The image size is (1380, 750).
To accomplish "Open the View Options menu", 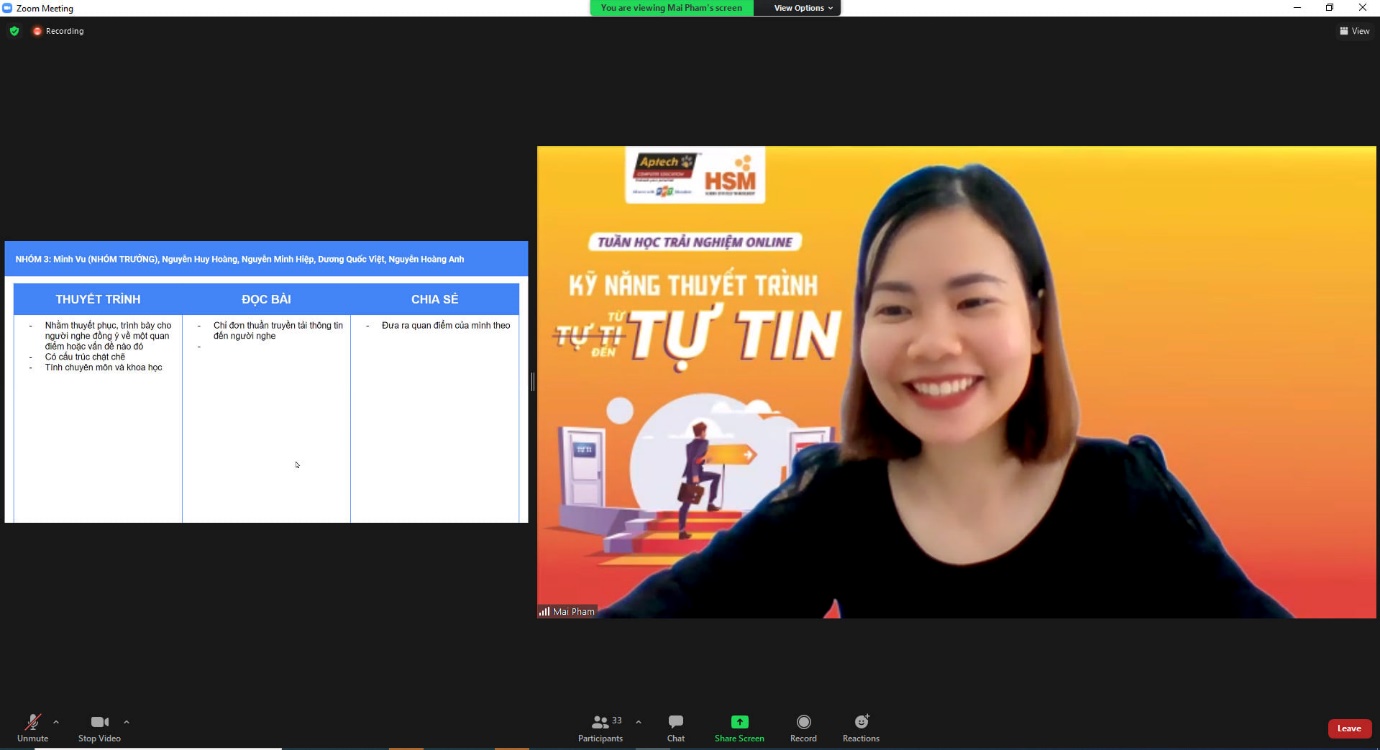I will (803, 8).
